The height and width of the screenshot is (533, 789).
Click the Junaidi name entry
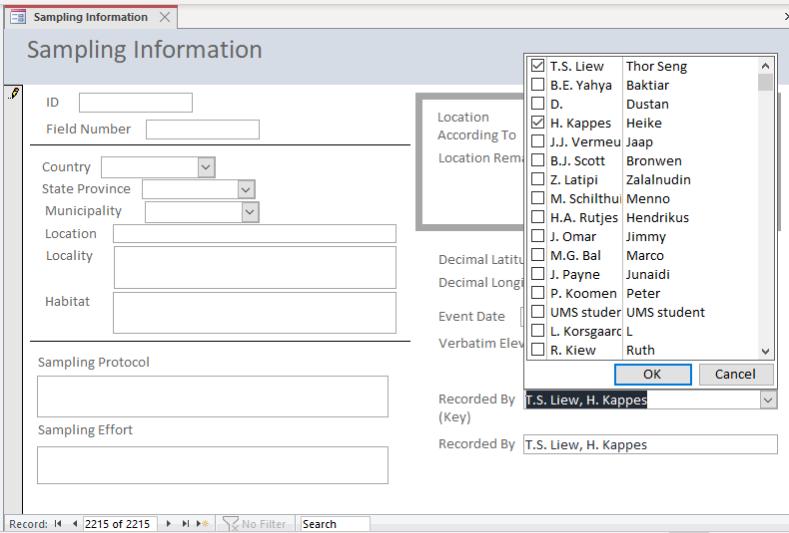tap(648, 274)
